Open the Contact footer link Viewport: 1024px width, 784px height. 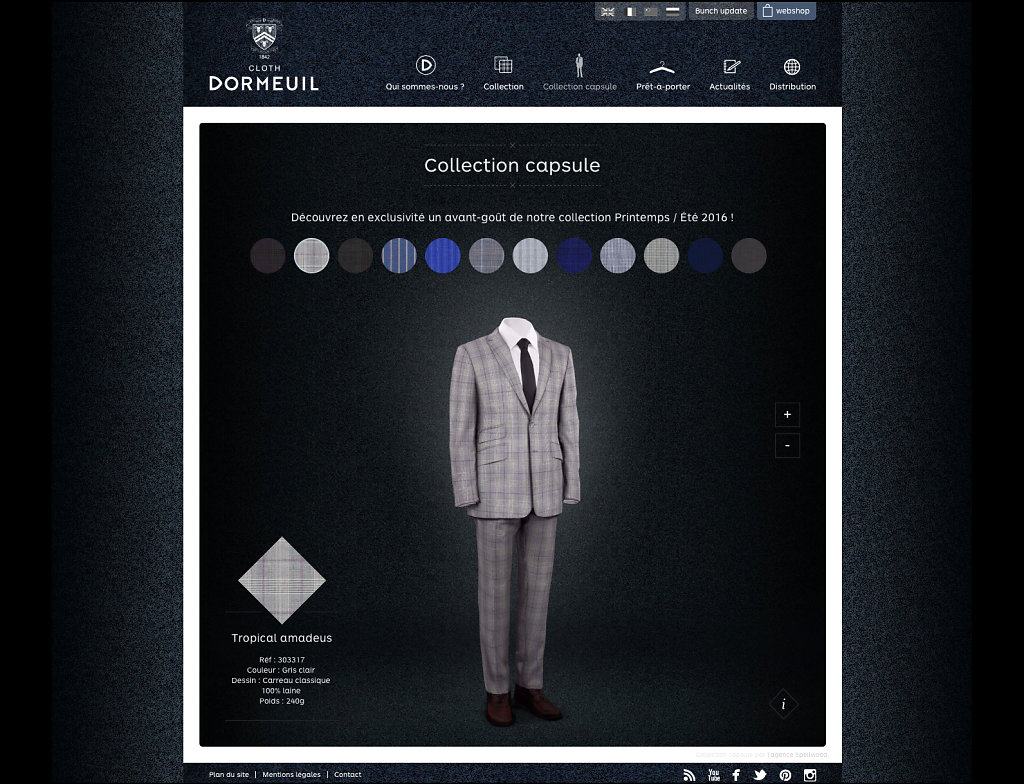click(347, 775)
